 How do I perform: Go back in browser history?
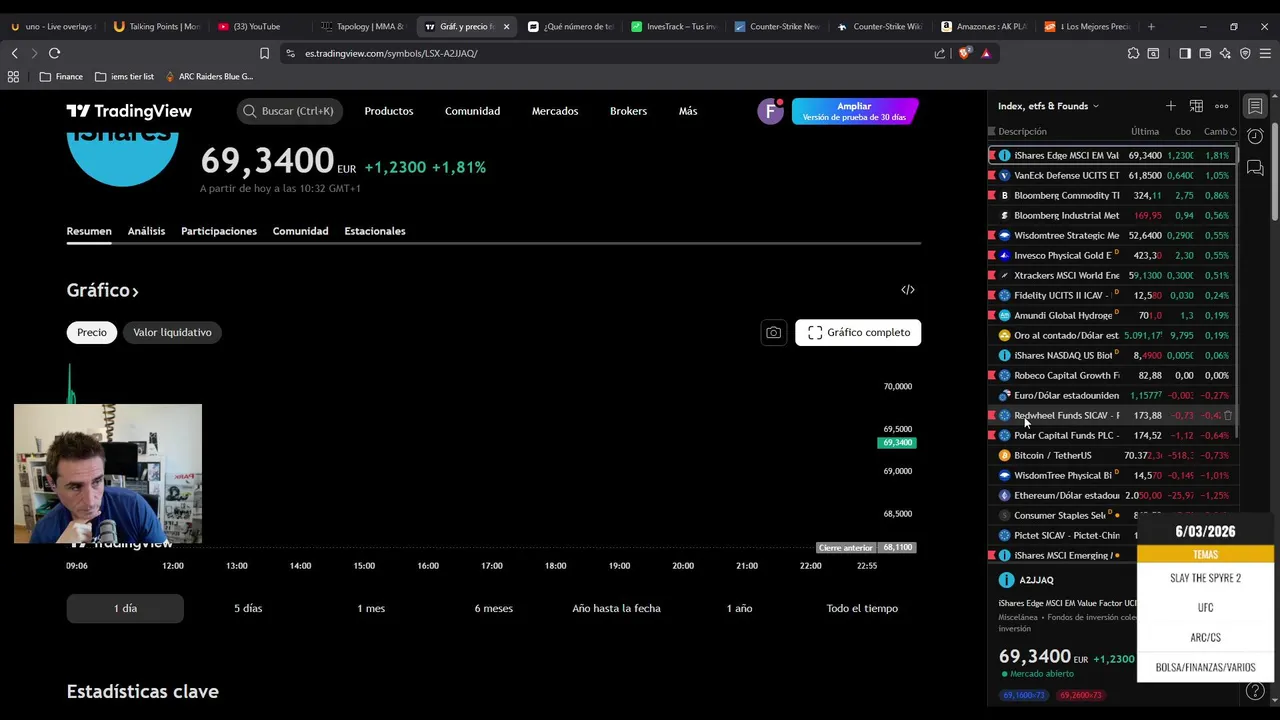tap(14, 53)
